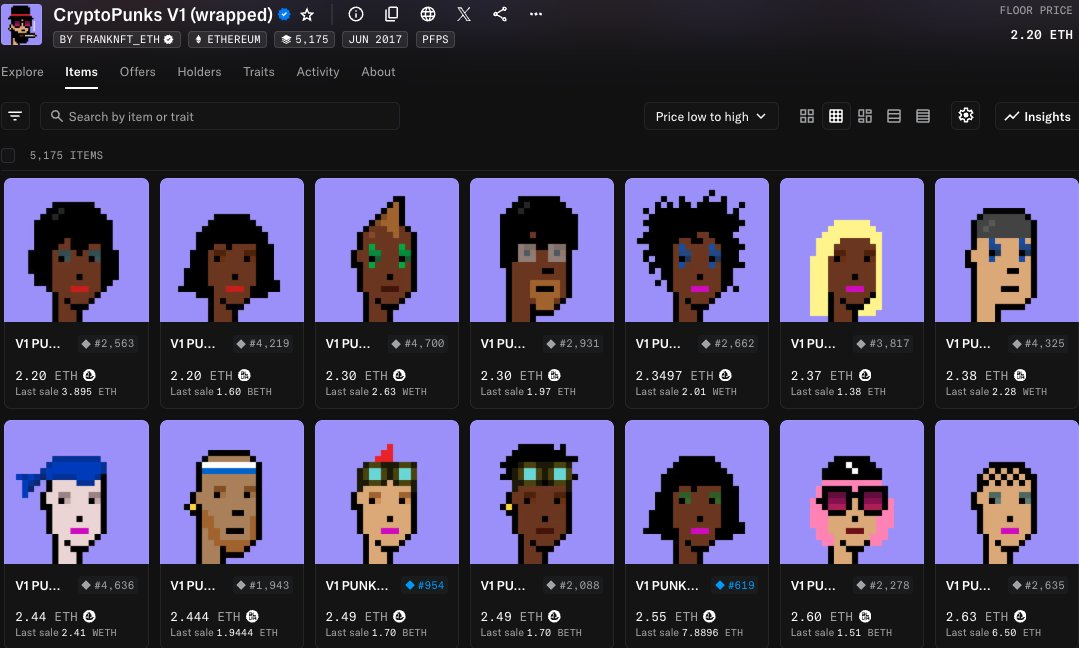
Task: Share the CryptoPunks V1 collection
Action: tap(499, 14)
